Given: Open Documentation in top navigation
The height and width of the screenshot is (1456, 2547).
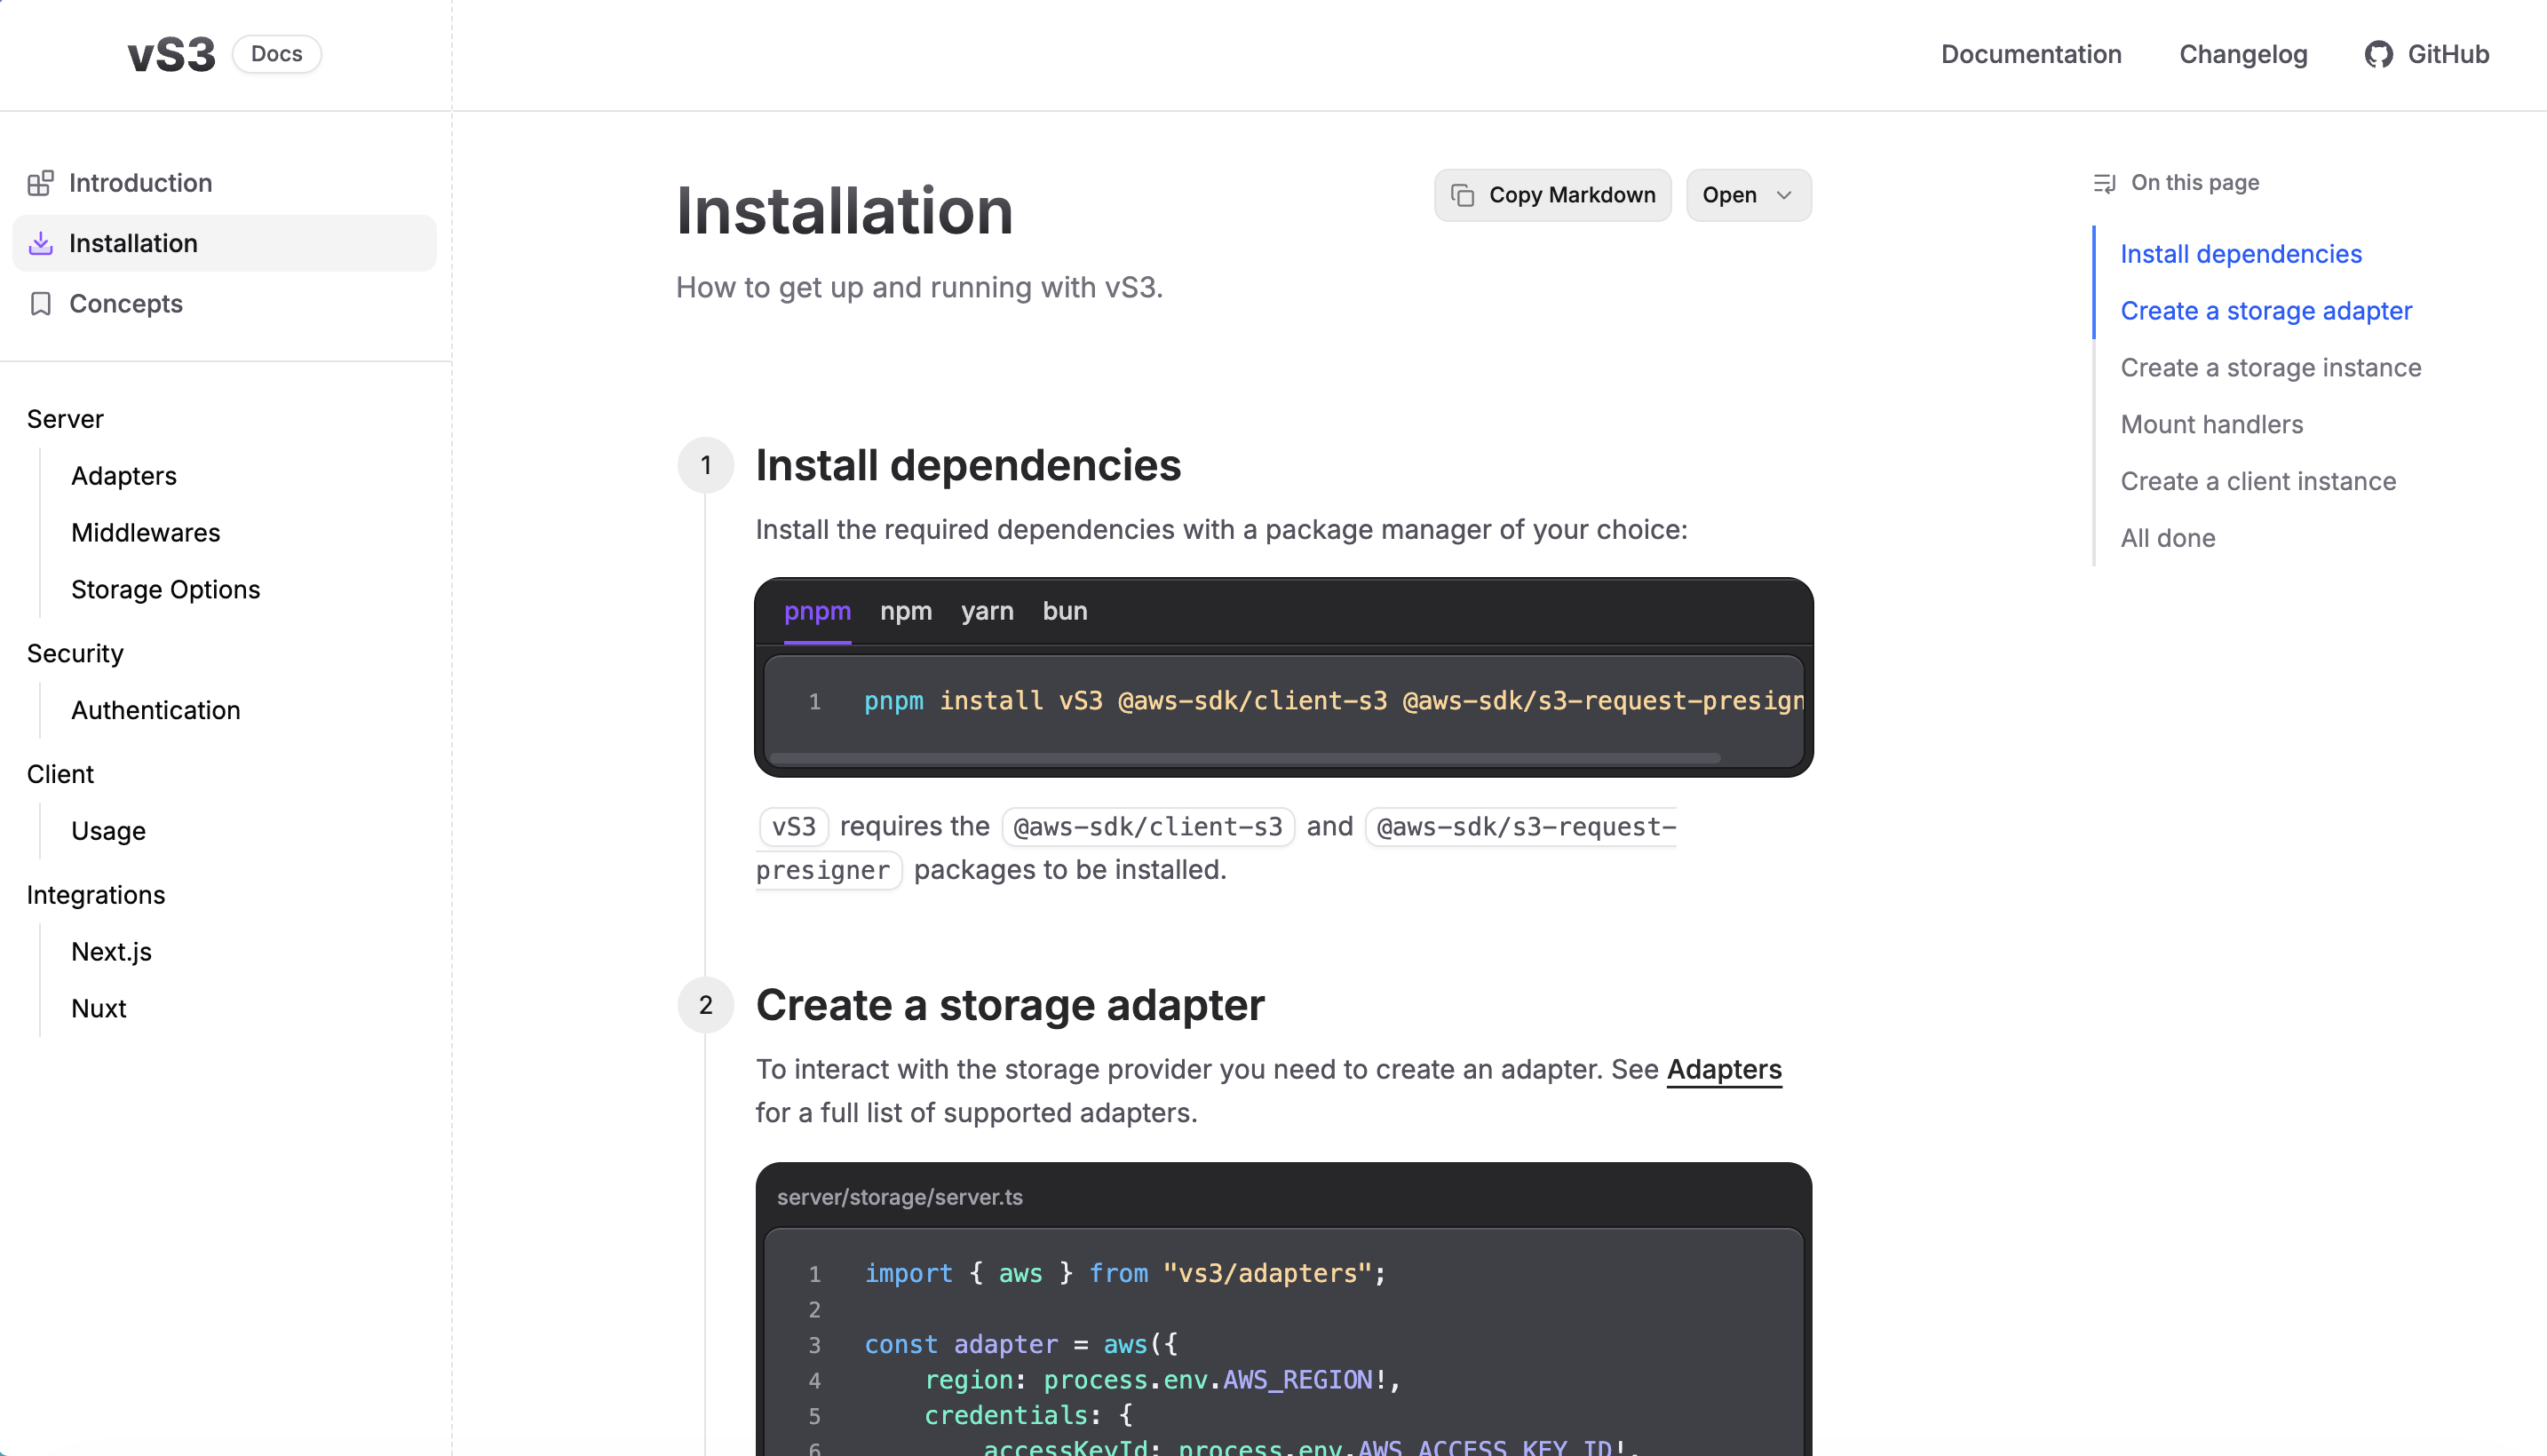Looking at the screenshot, I should point(2030,54).
